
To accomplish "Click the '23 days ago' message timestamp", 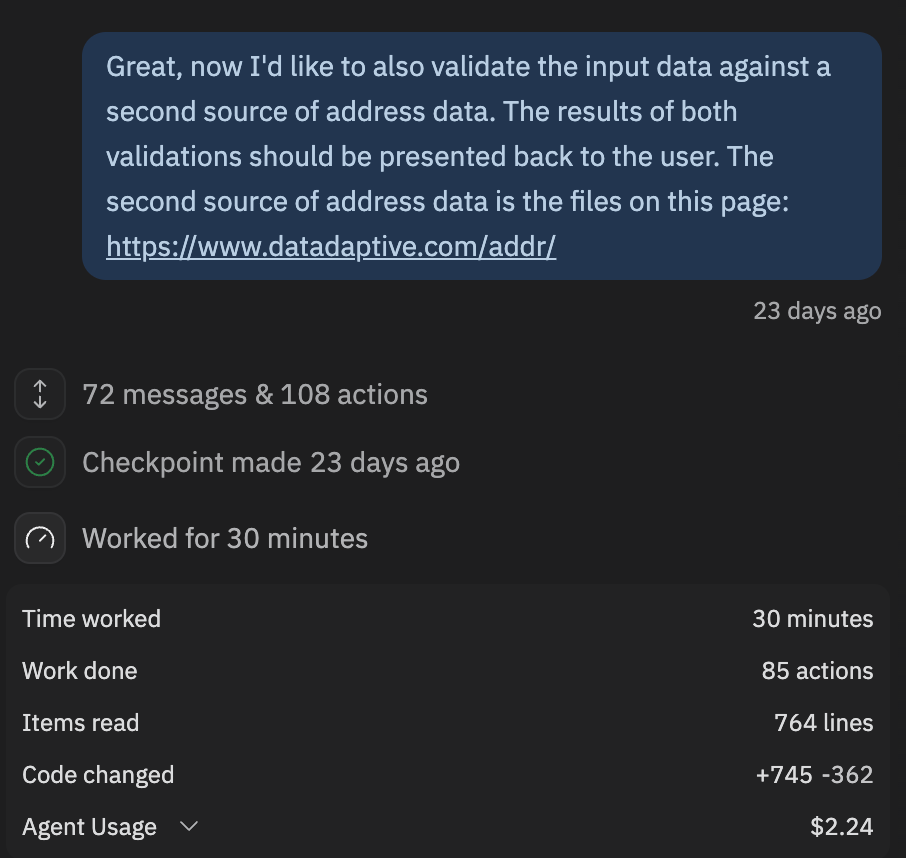I will tap(817, 311).
